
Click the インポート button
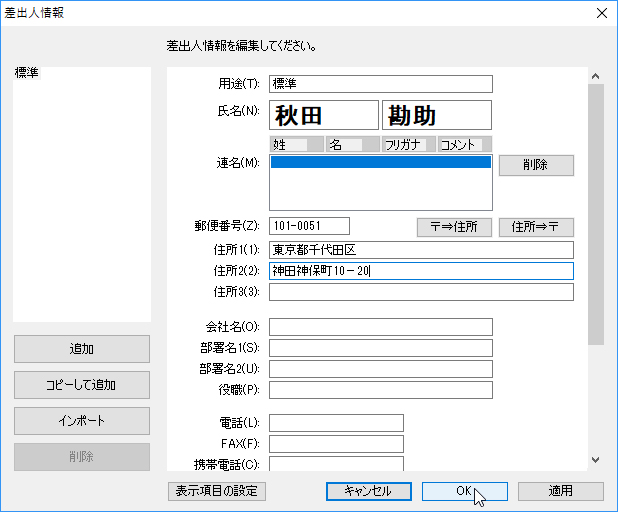(x=82, y=421)
